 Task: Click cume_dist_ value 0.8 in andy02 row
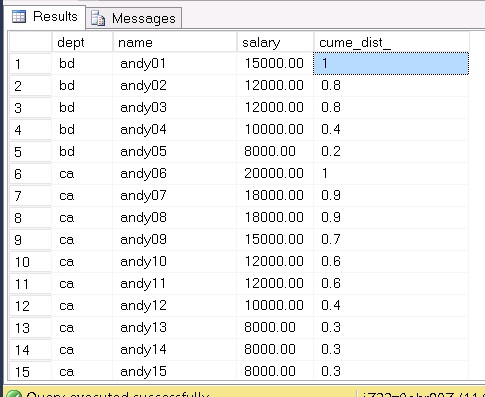coord(391,85)
